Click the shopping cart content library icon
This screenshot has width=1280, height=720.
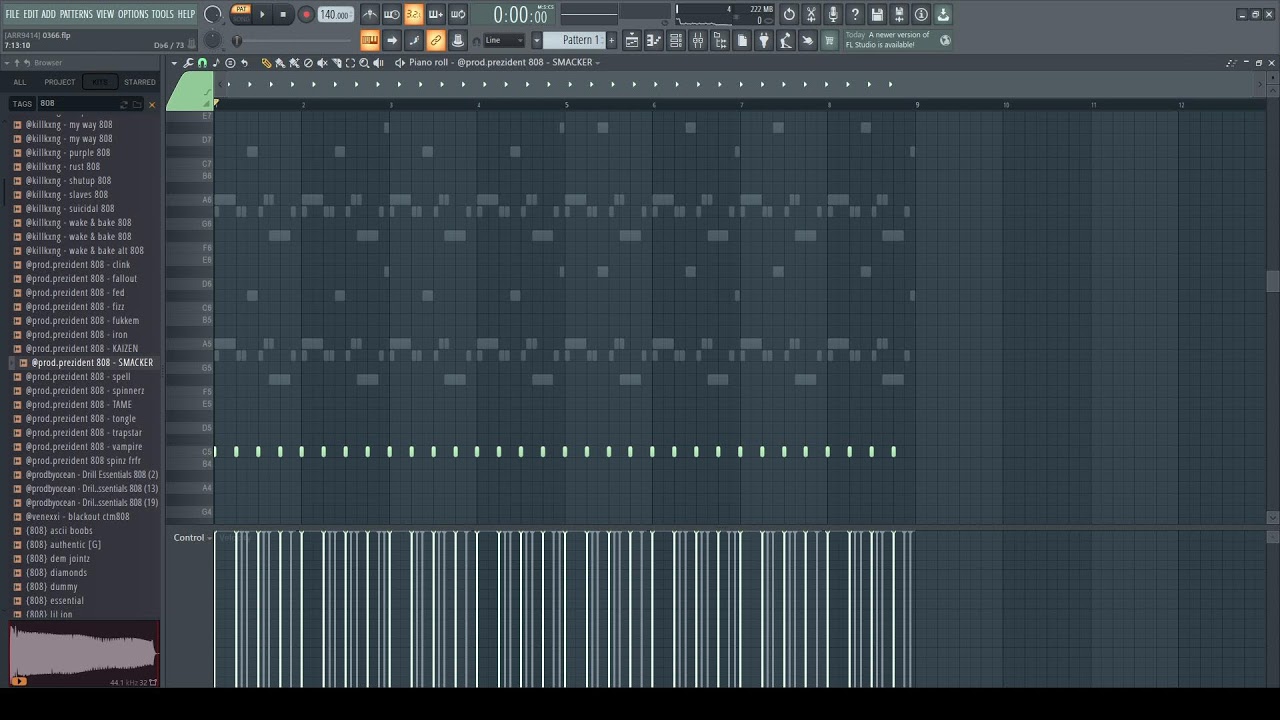coord(830,40)
